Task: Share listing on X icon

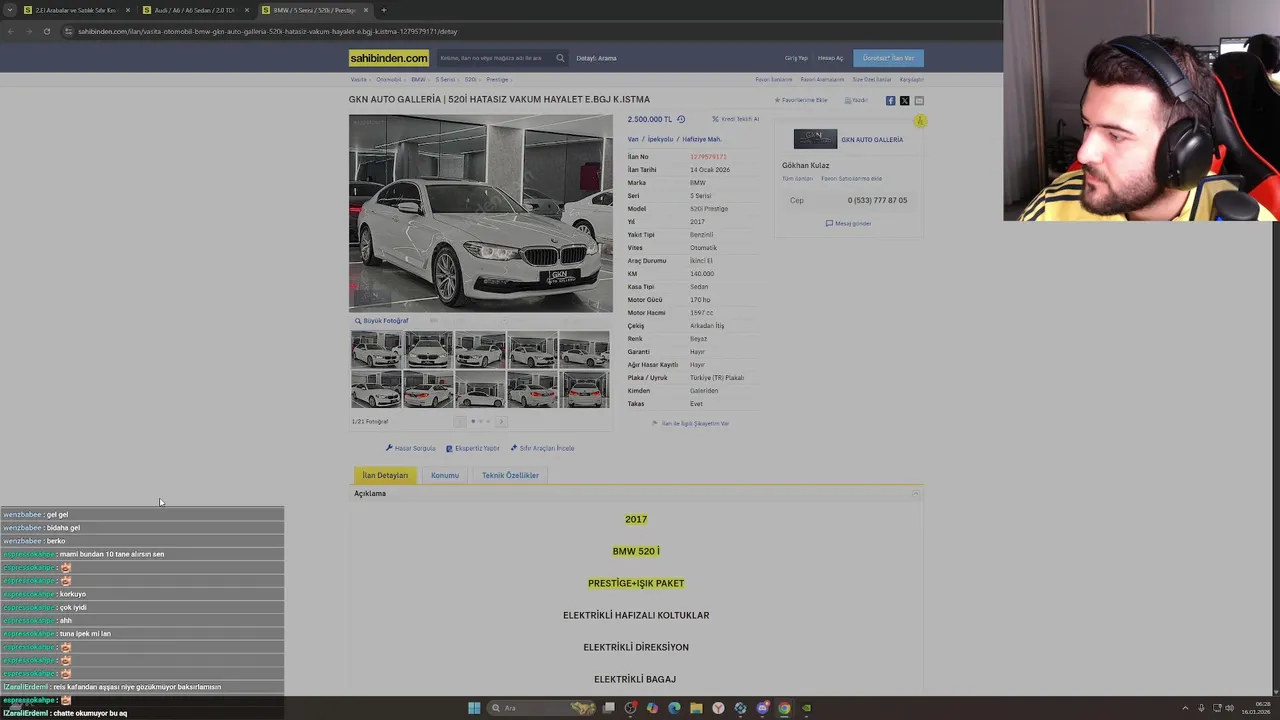Action: point(904,100)
